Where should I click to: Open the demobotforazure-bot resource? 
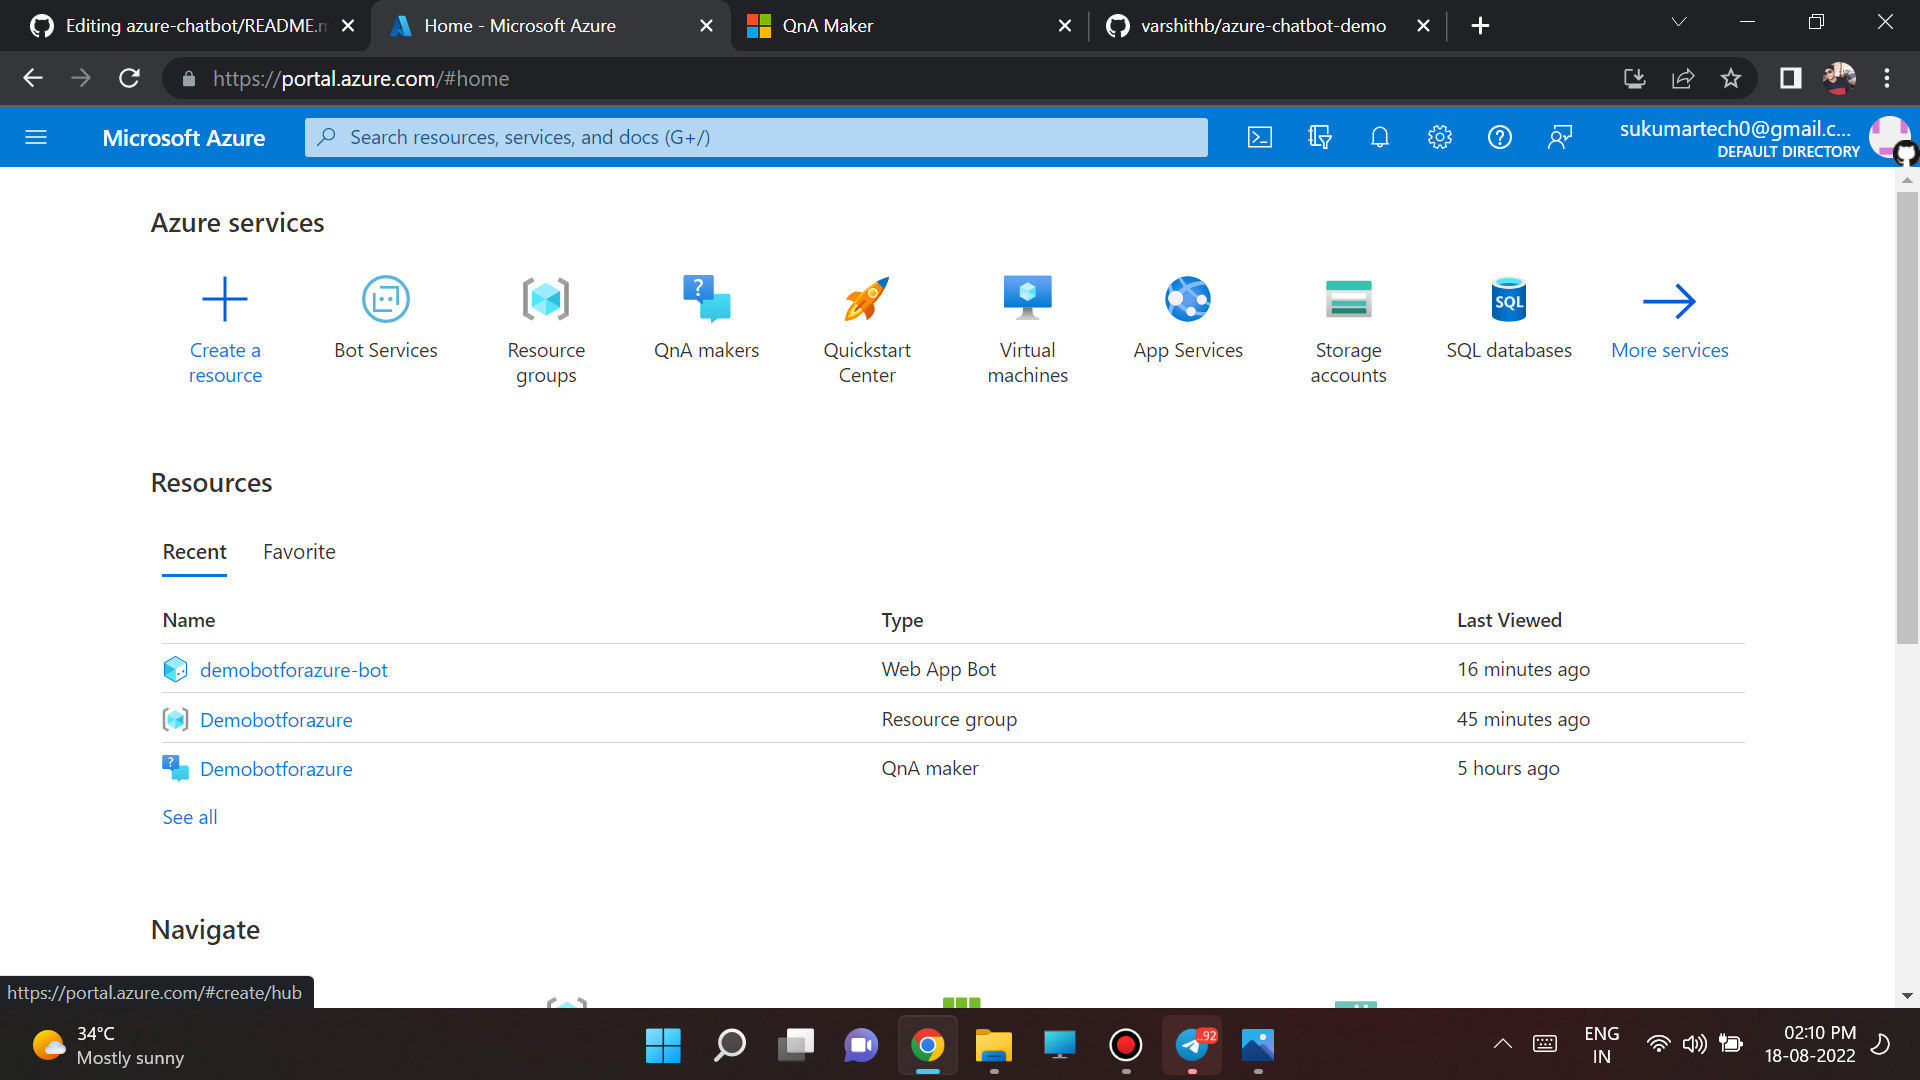293,669
